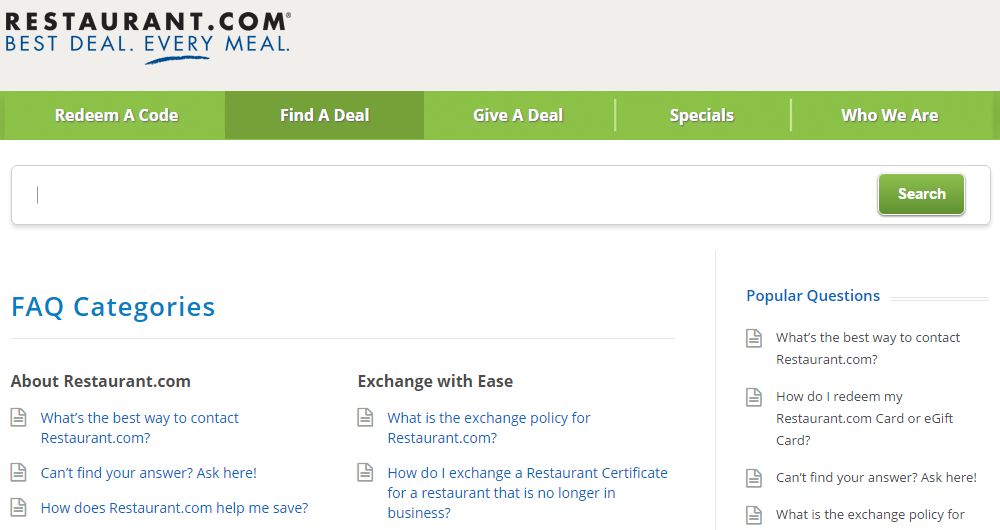The height and width of the screenshot is (530, 1000).
Task: Open the Who We Are tab
Action: tap(890, 115)
